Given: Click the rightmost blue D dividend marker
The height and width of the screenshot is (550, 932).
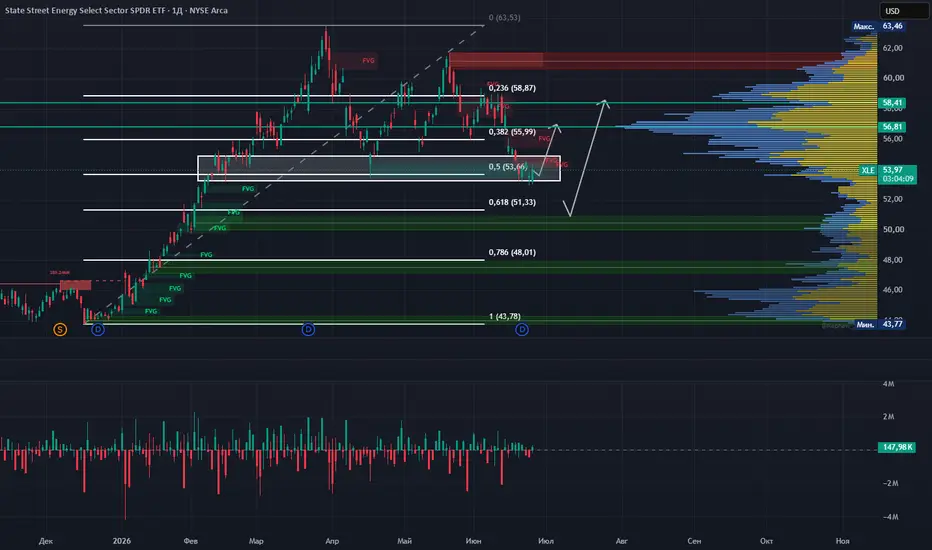Looking at the screenshot, I should coord(521,329).
